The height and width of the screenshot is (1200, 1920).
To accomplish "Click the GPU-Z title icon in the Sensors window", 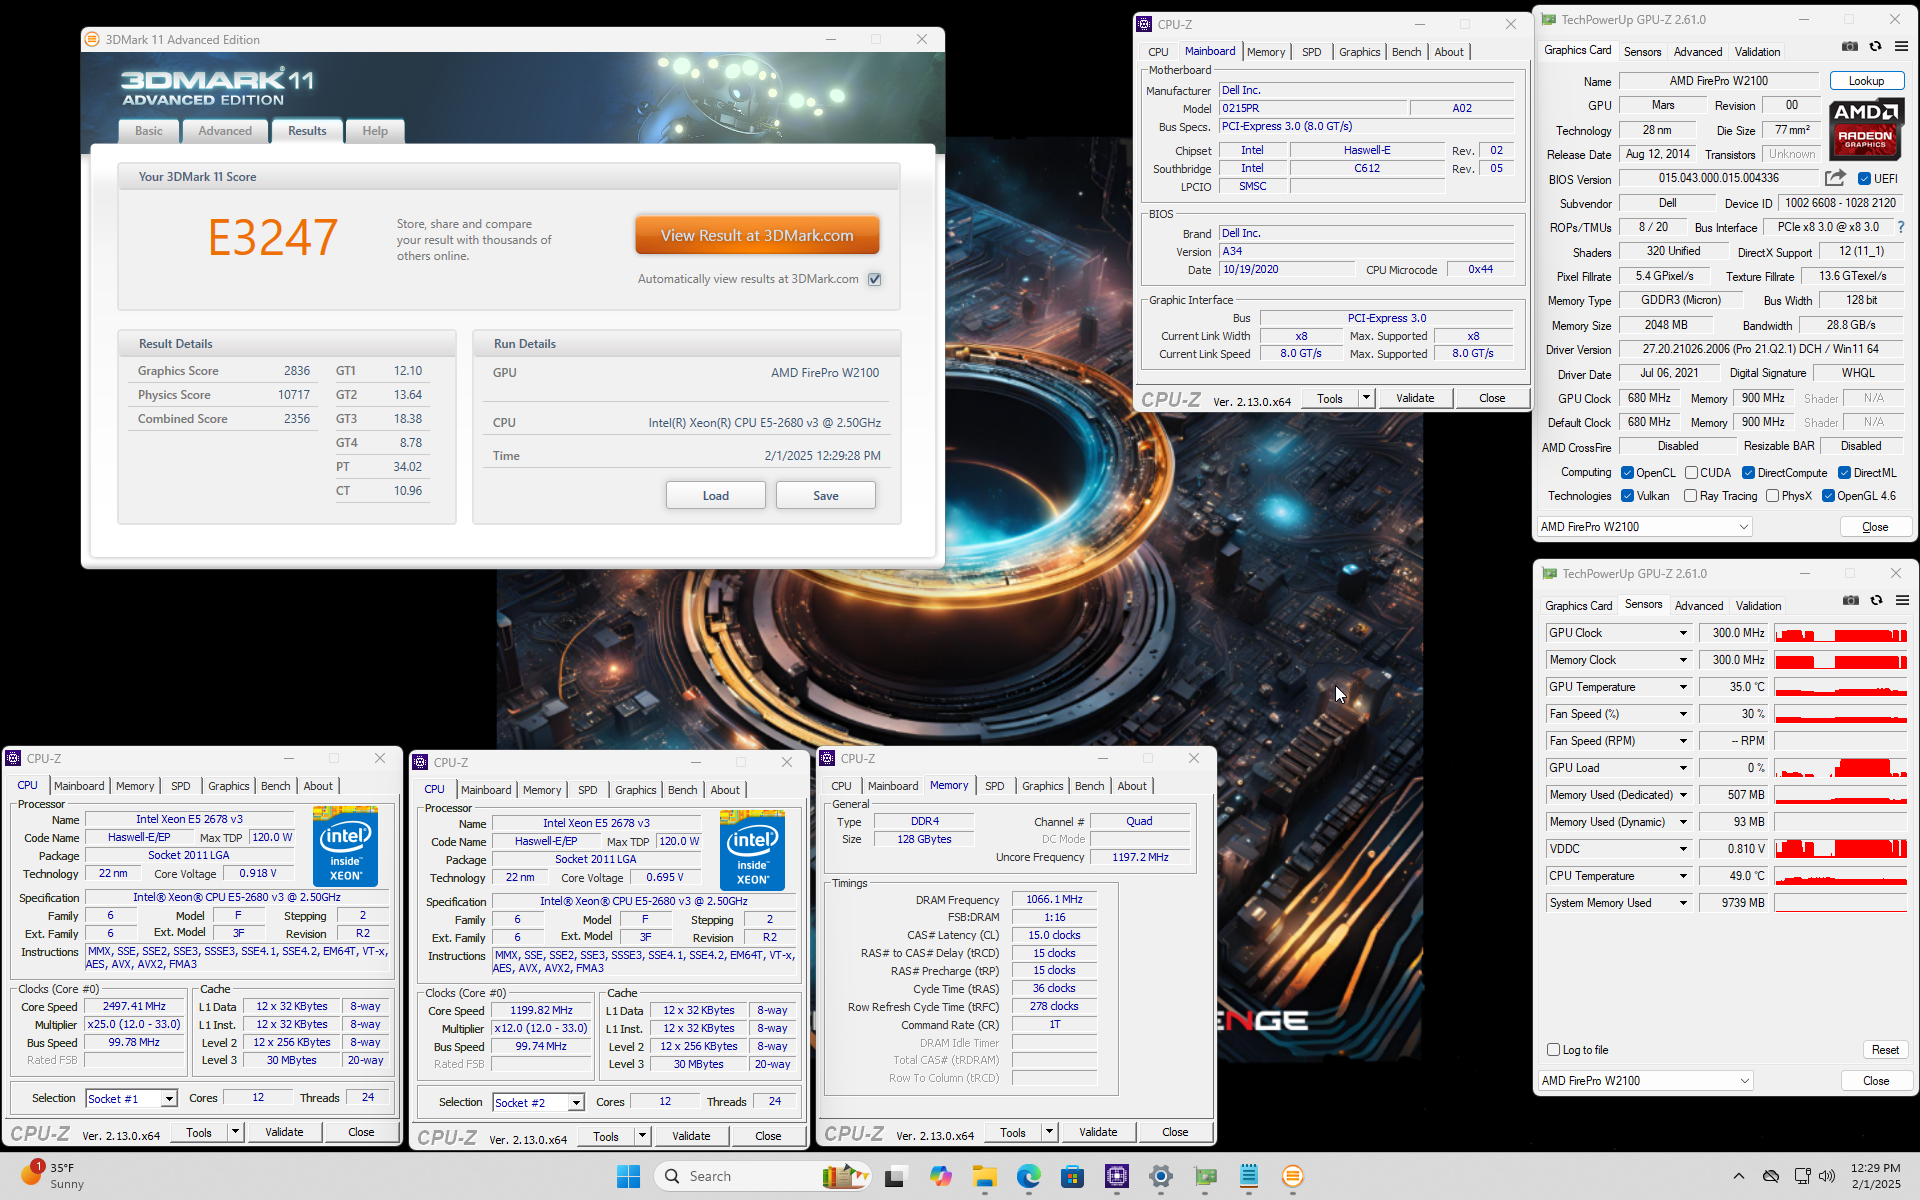I will coord(1550,573).
